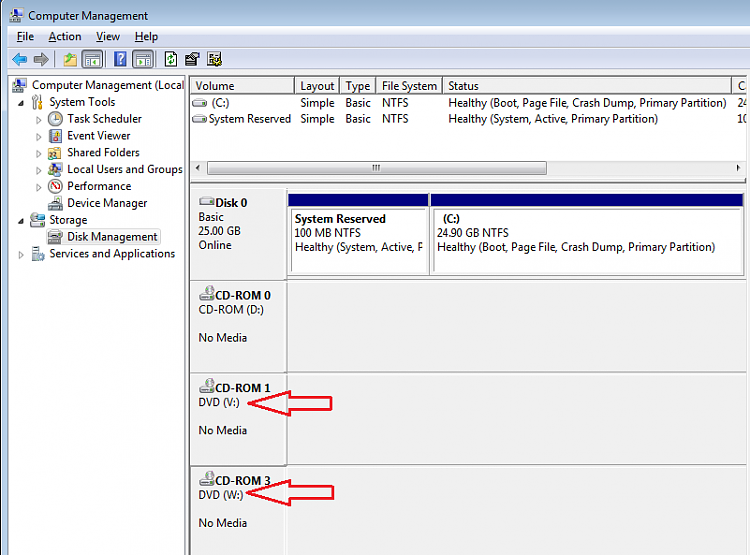Image resolution: width=750 pixels, height=555 pixels.
Task: Click the Disk 0 drive icon
Action: [207, 201]
